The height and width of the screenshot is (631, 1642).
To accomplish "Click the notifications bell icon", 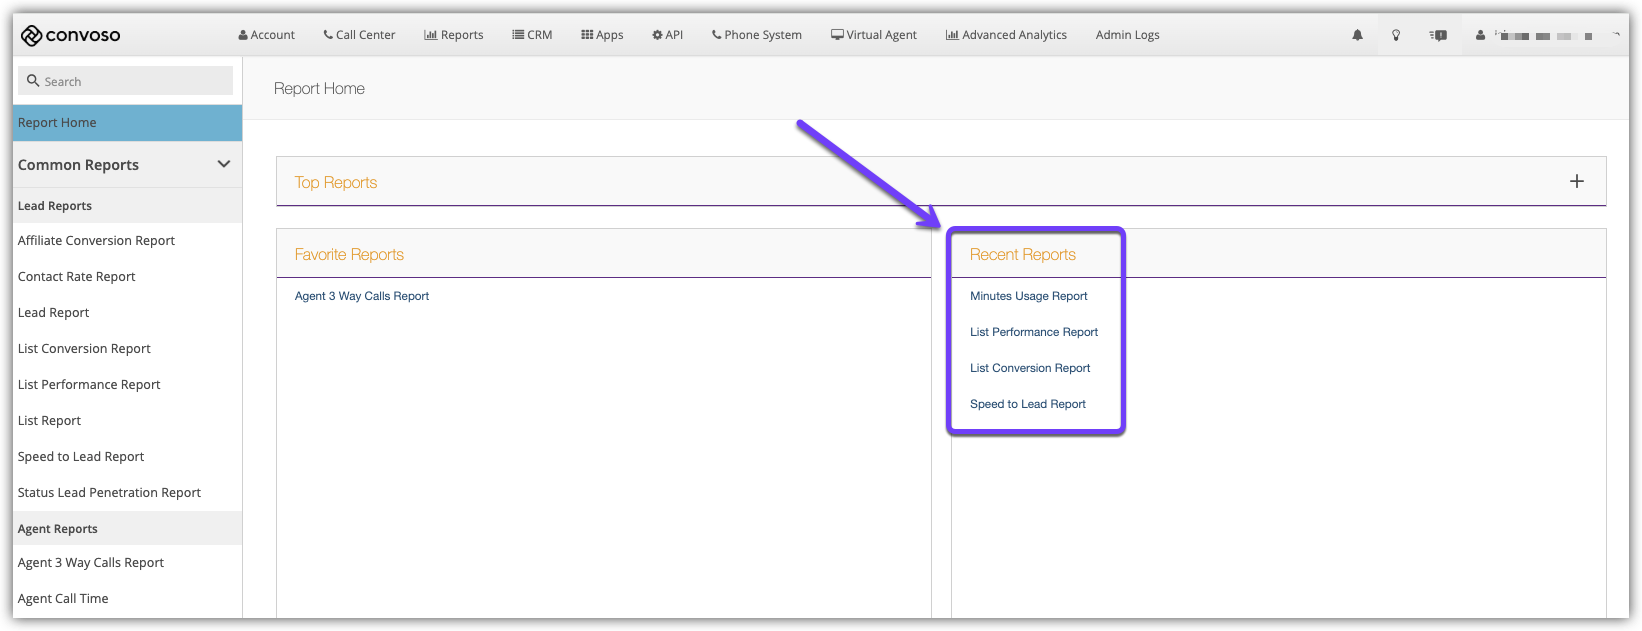I will [x=1357, y=35].
